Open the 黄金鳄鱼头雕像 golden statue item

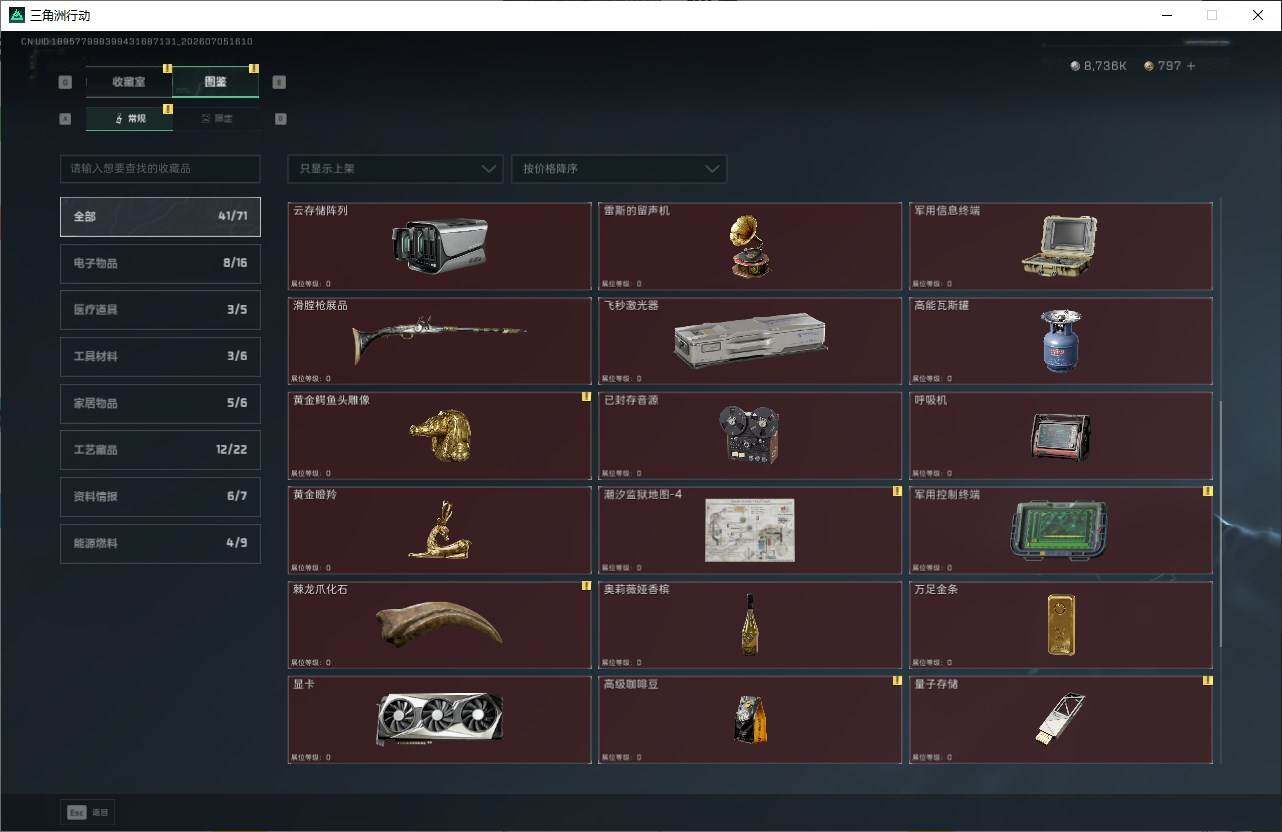tap(440, 435)
